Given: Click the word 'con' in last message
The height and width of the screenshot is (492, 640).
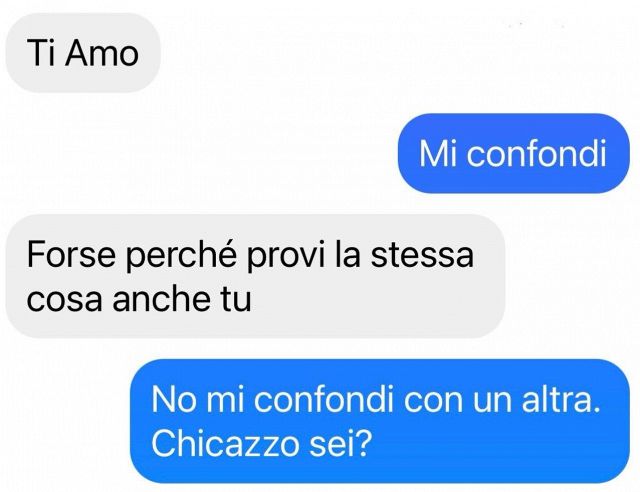Looking at the screenshot, I should (433, 401).
